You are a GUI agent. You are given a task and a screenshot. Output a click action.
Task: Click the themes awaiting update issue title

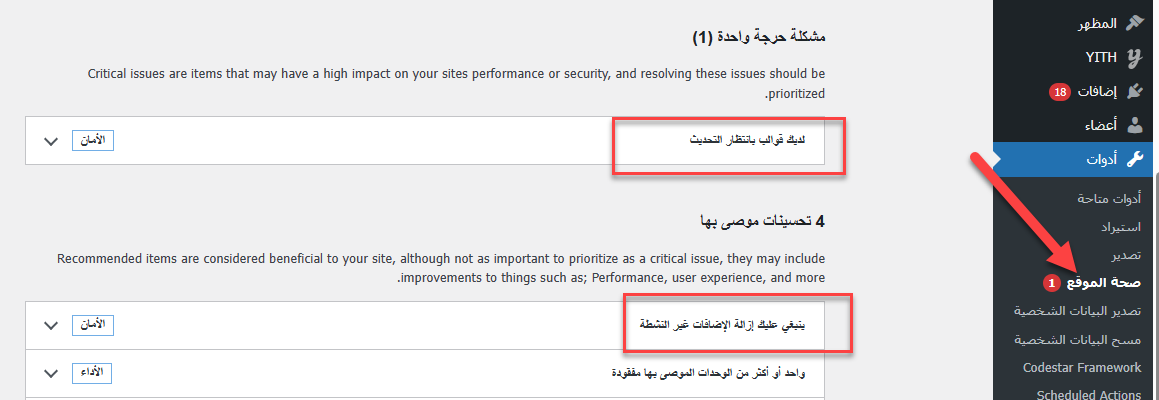pos(754,141)
